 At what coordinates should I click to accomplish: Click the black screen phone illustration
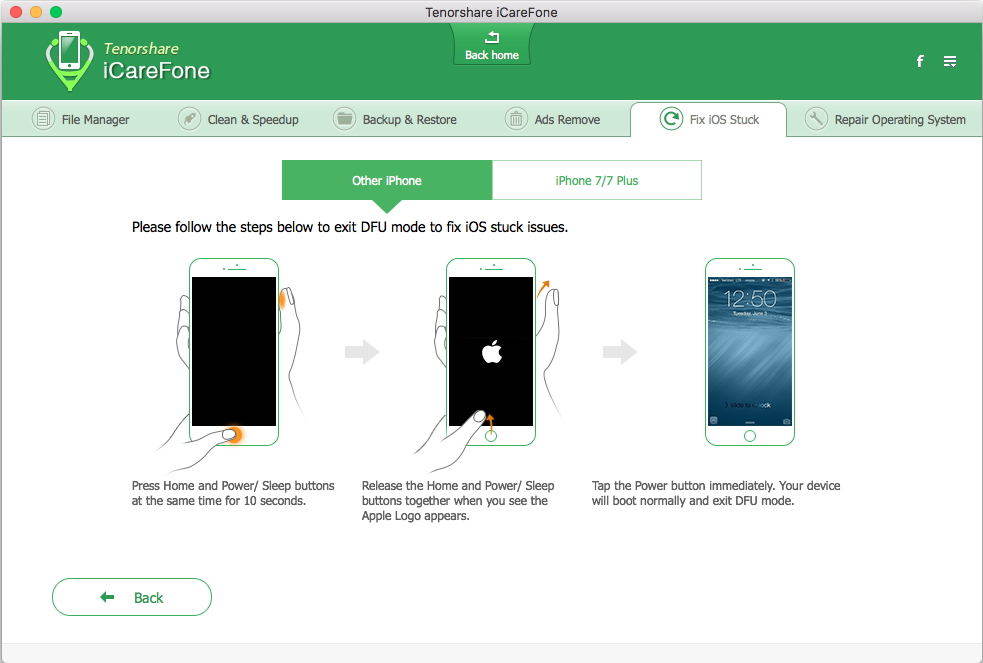click(x=234, y=352)
